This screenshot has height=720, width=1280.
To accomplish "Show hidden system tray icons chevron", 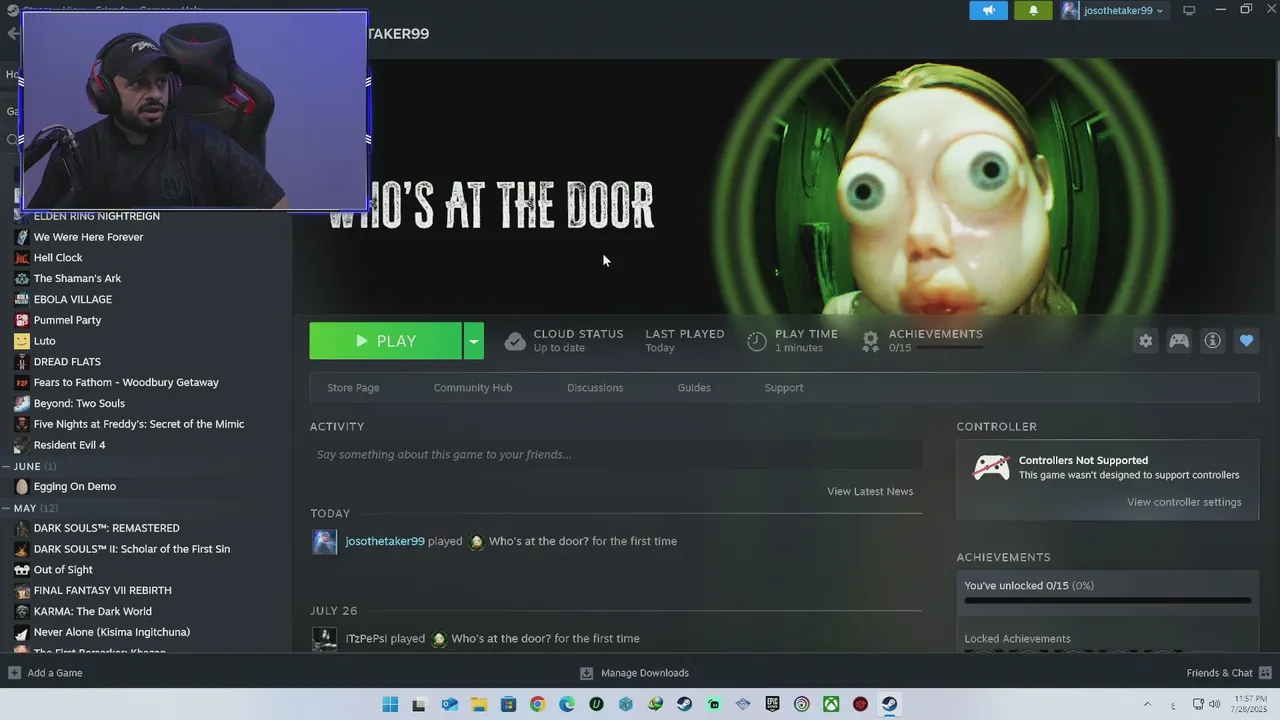I will click(x=1147, y=704).
